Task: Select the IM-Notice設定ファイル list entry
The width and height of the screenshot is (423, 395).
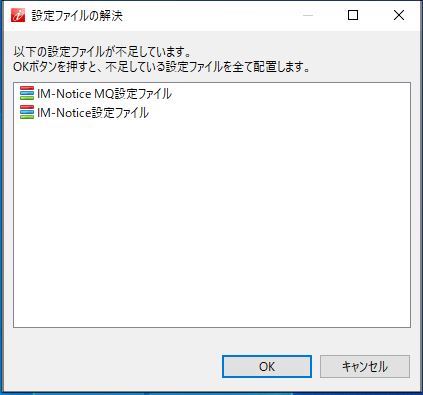Action: click(84, 112)
